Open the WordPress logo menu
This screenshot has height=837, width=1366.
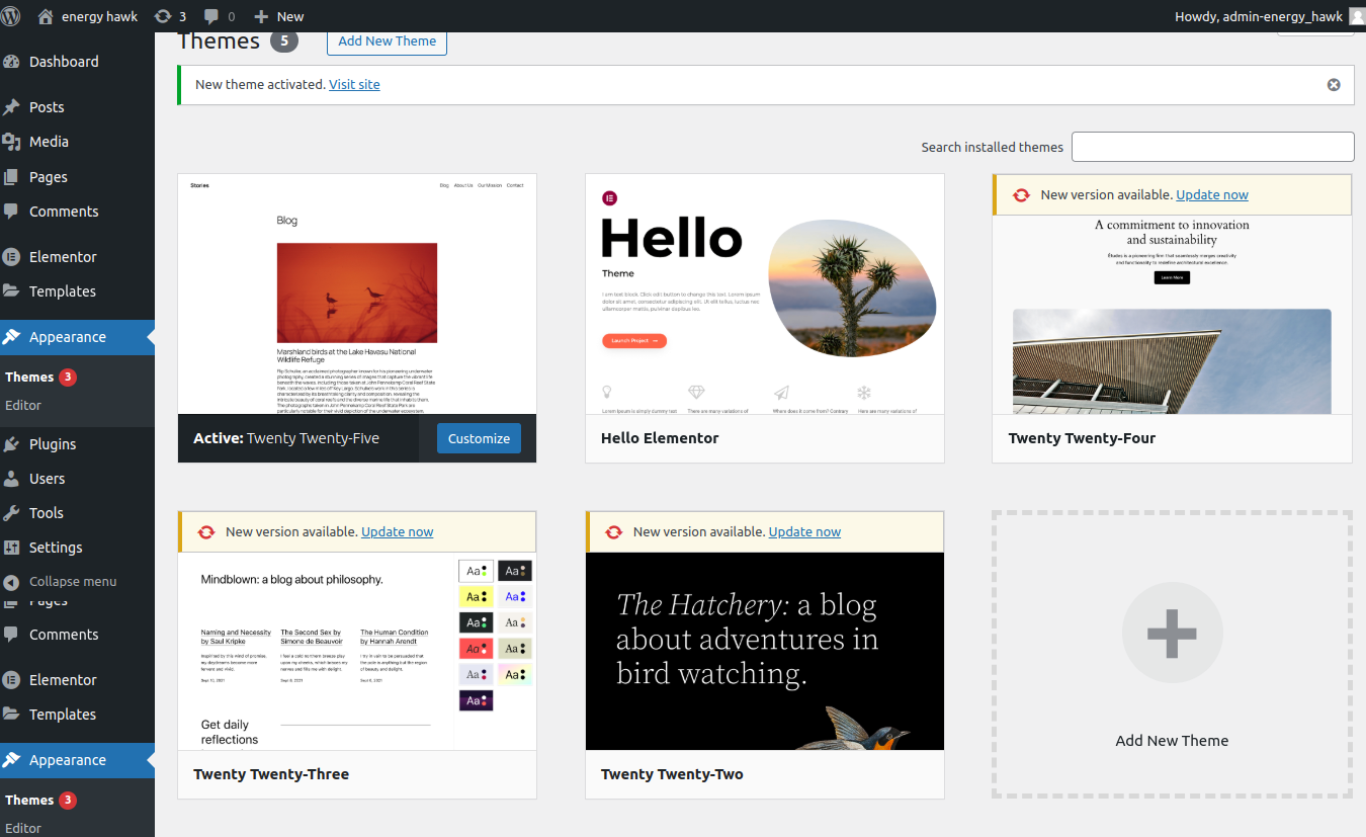12,16
